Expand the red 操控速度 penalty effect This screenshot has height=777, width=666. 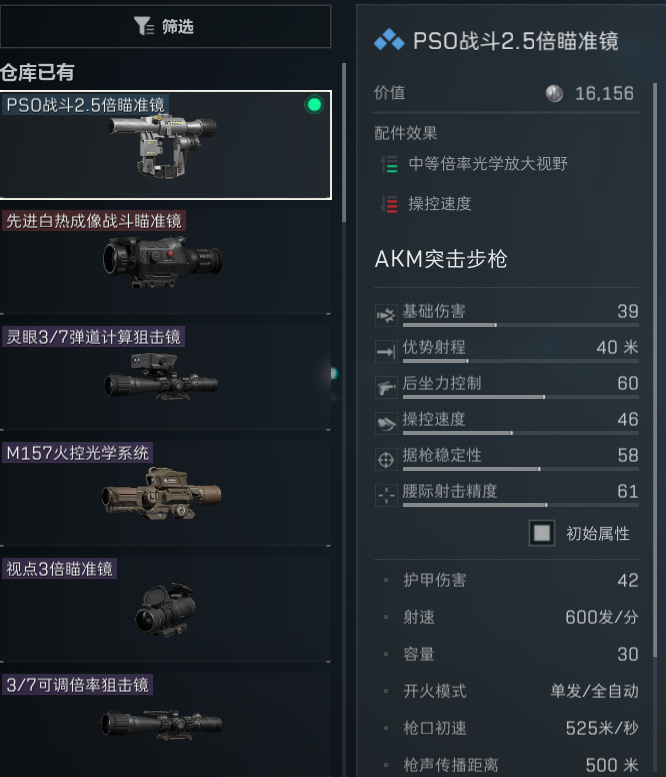pos(425,204)
